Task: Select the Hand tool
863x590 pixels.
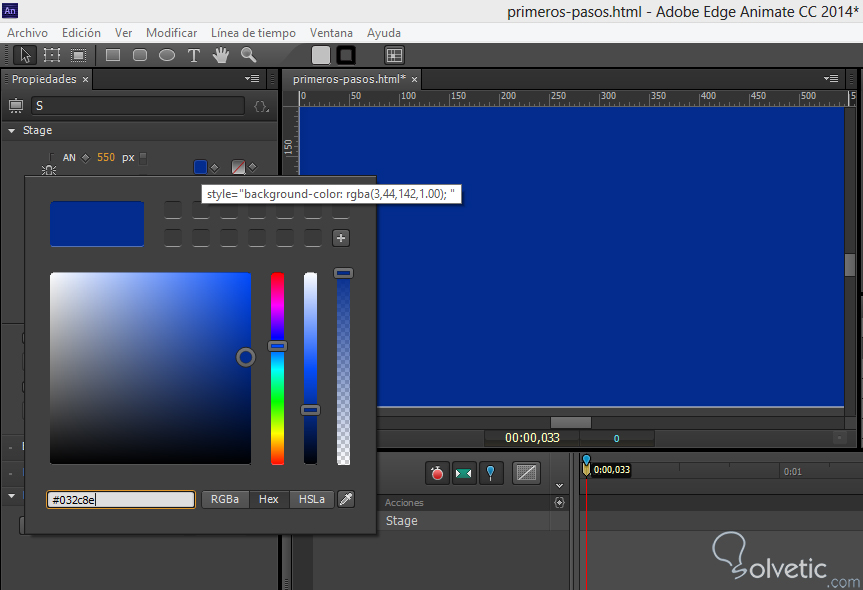Action: tap(221, 55)
